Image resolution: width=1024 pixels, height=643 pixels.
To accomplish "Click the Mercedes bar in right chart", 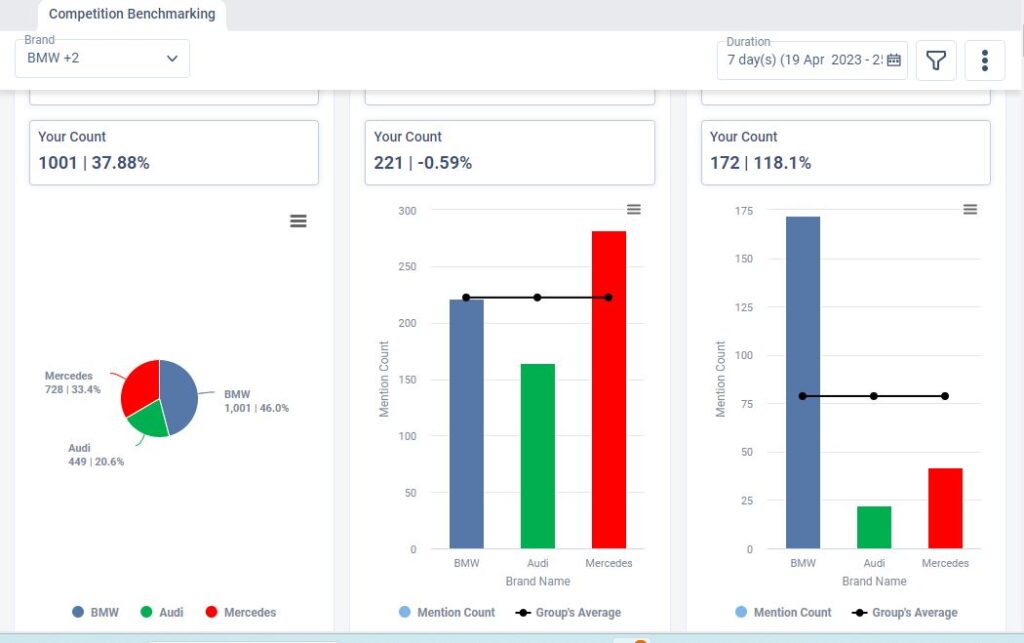I will click(x=945, y=509).
